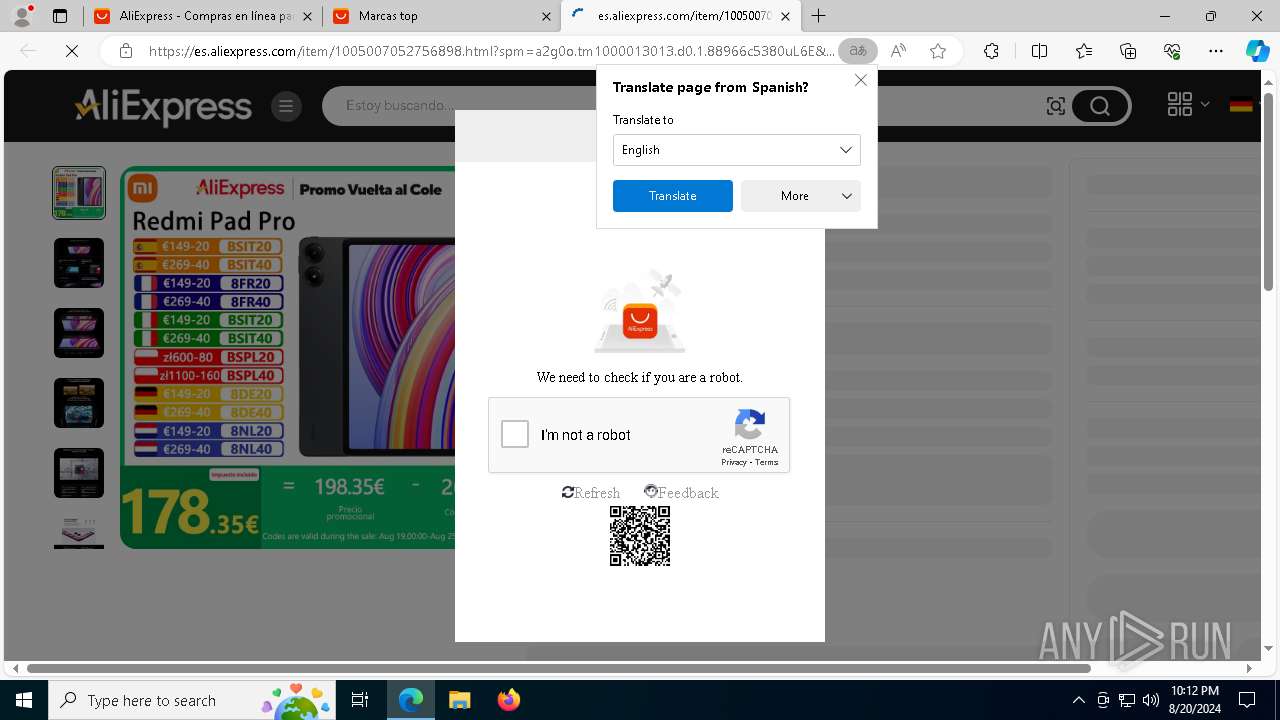Open the Windows Start menu
The height and width of the screenshot is (720, 1280).
point(24,700)
